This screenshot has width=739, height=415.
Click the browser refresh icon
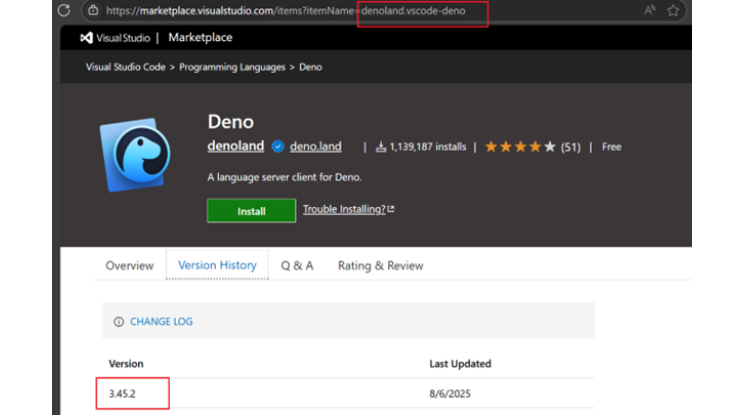(x=63, y=11)
